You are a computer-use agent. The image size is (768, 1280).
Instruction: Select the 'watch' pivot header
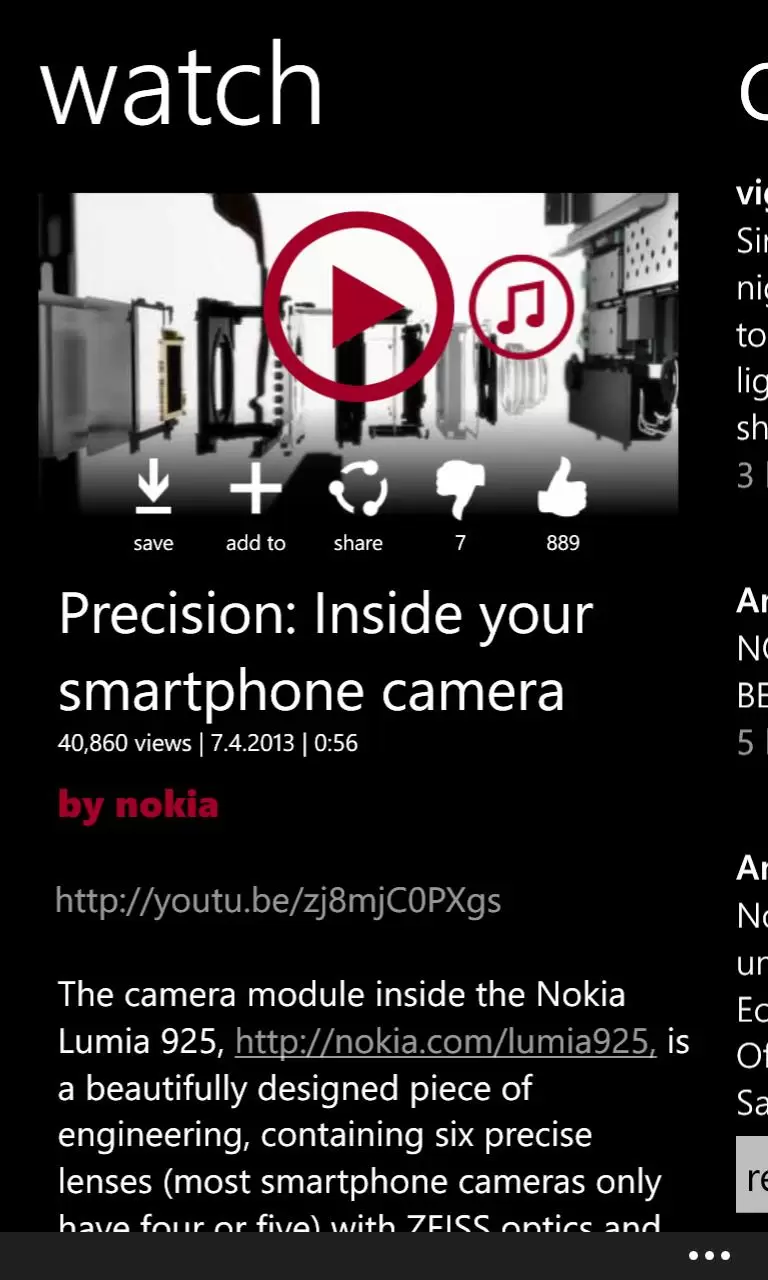pyautogui.click(x=181, y=86)
